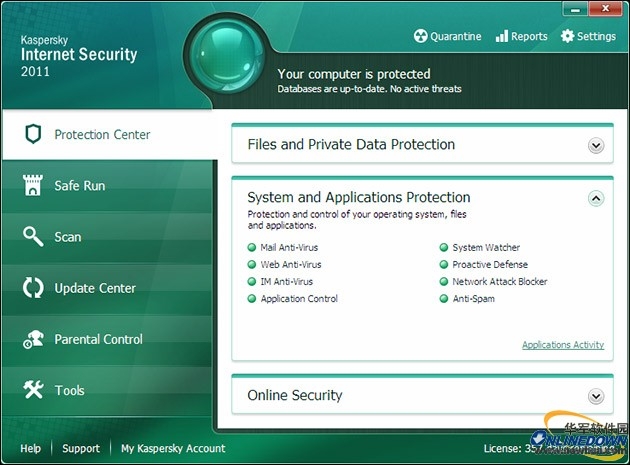Click the Safe Run castle icon
The image size is (630, 465).
click(34, 186)
